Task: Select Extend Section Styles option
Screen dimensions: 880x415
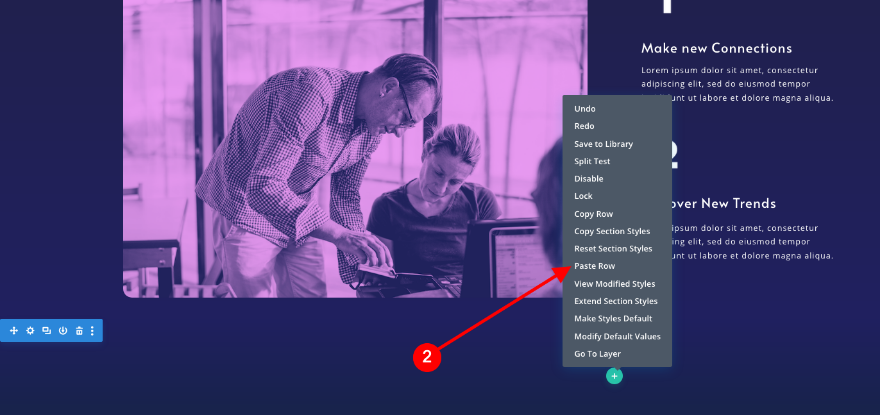Action: [617, 302]
